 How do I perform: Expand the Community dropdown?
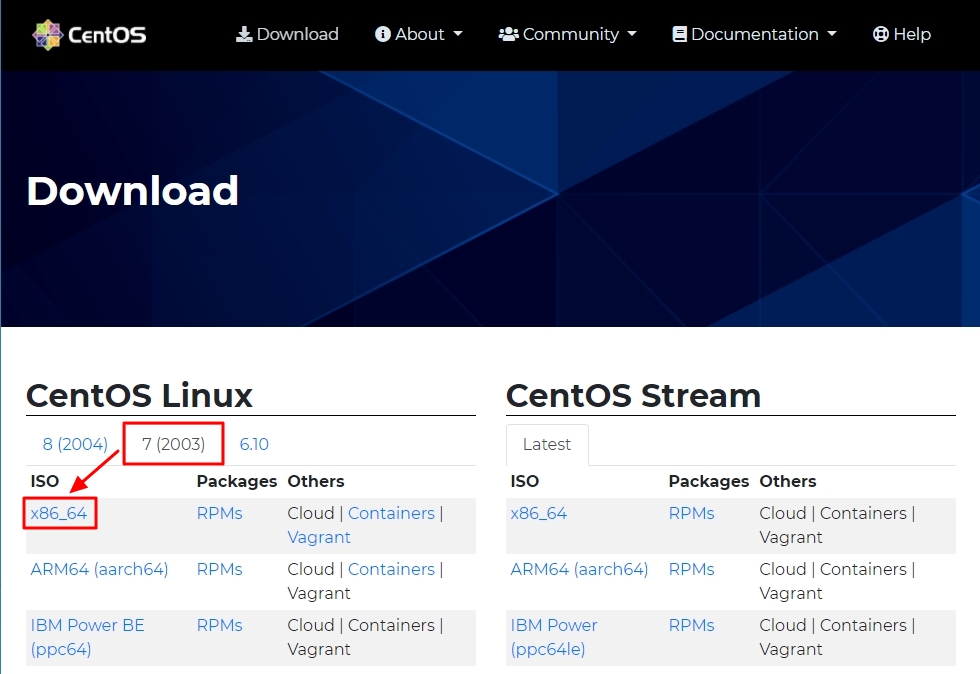coord(568,34)
